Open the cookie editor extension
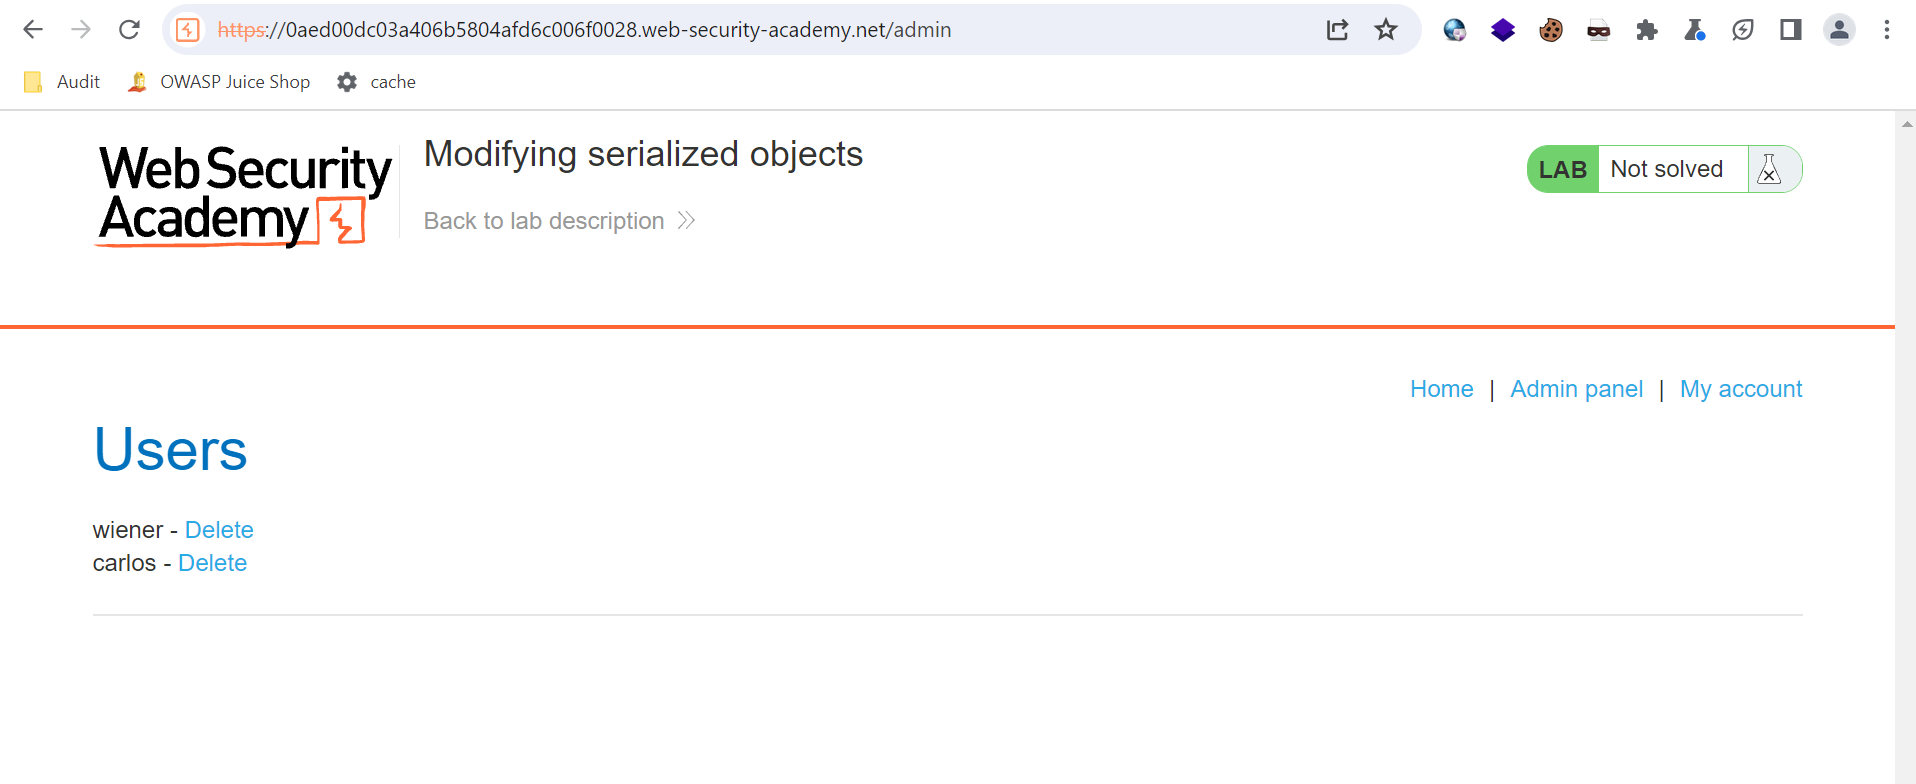 point(1551,30)
